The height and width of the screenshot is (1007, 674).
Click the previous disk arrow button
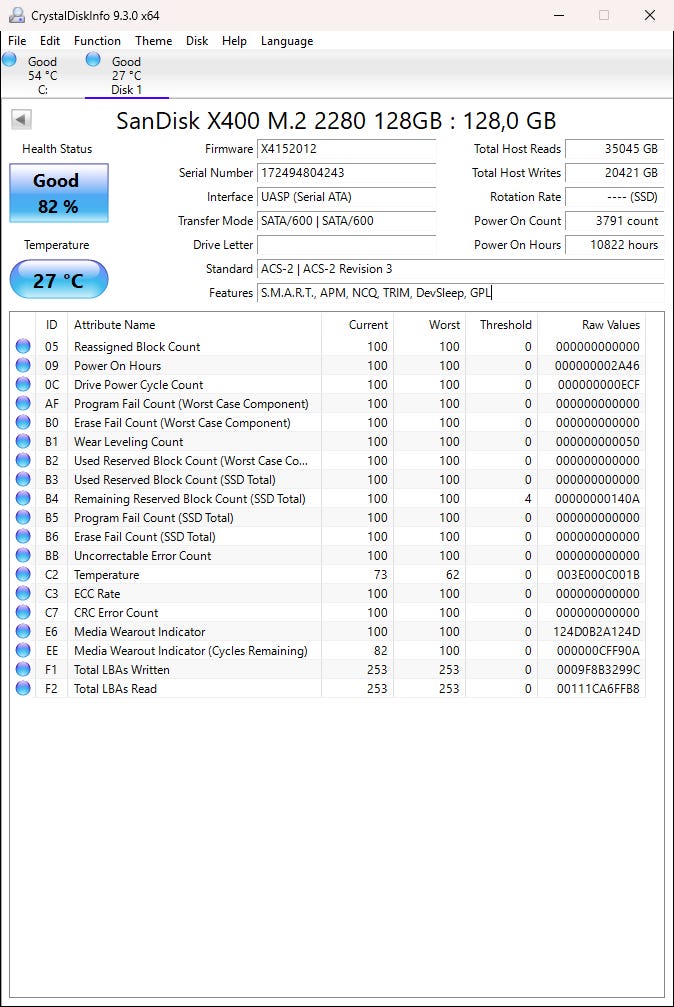tap(21, 119)
